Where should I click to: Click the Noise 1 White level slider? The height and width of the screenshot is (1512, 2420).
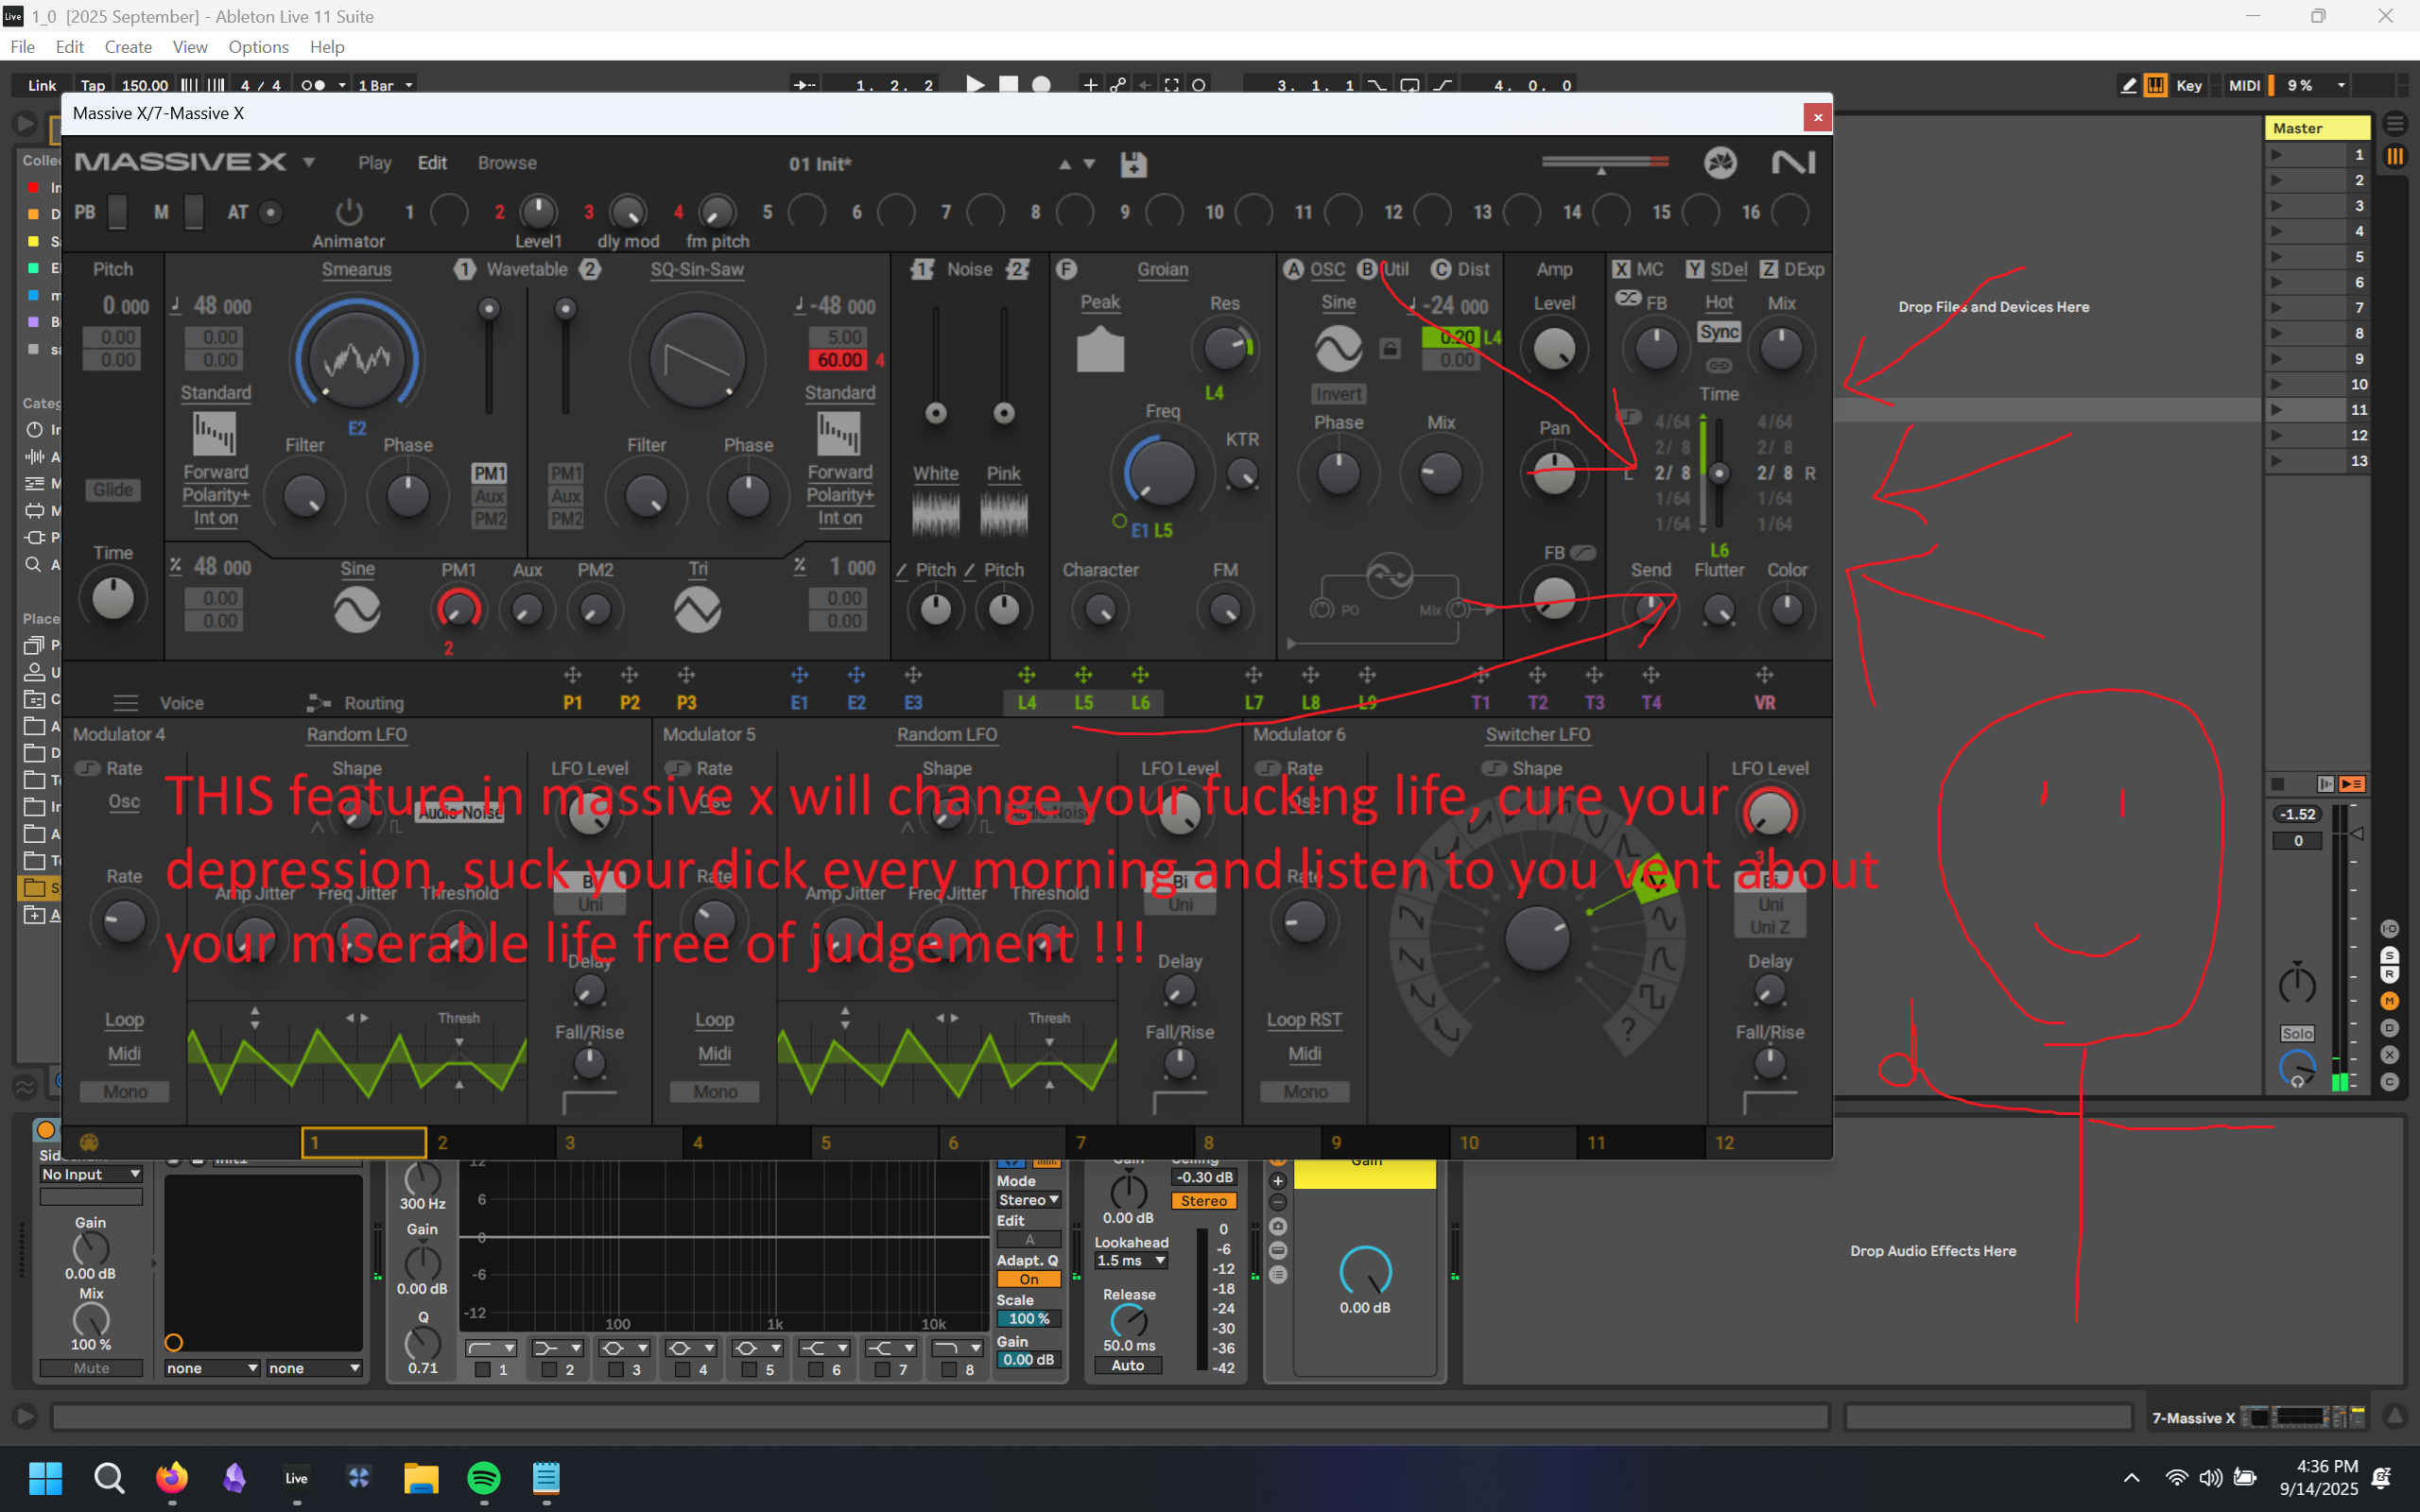[x=936, y=412]
